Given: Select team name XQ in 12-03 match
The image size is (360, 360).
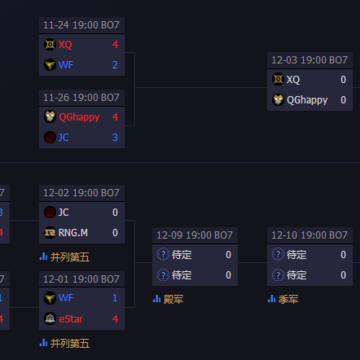Looking at the screenshot, I should pos(293,80).
